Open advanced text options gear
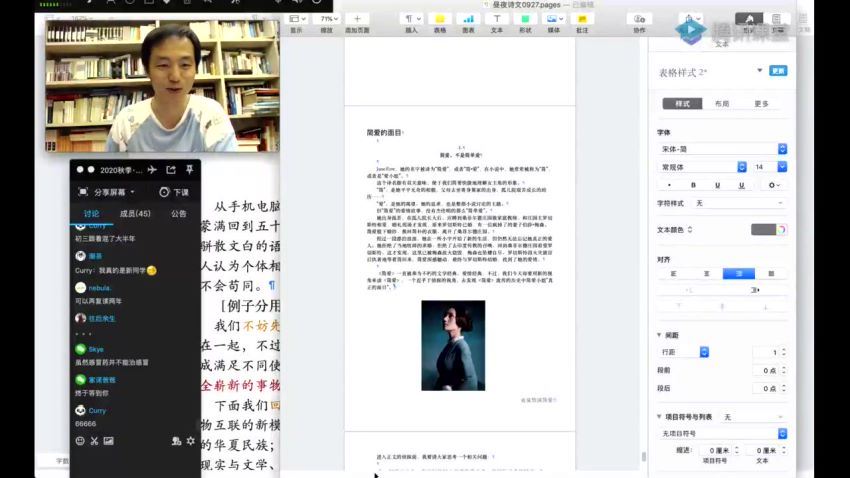Image resolution: width=850 pixels, height=478 pixels. [774, 185]
